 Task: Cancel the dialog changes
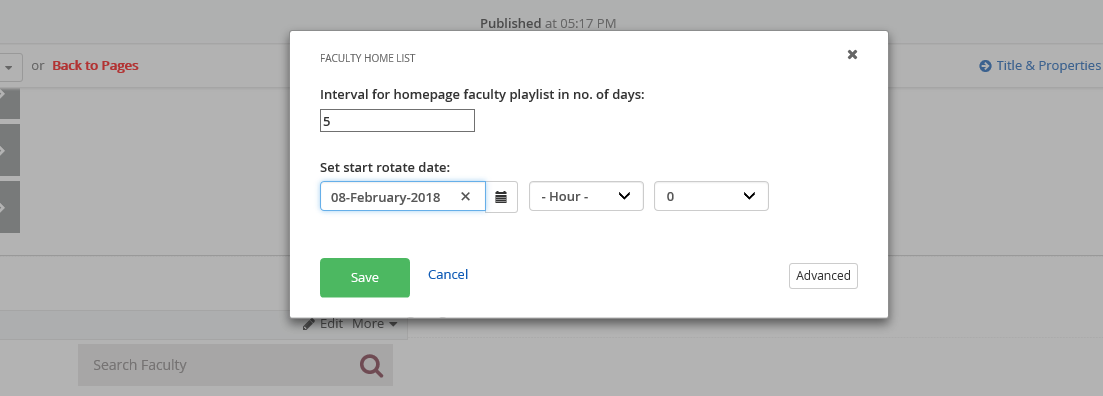447,274
